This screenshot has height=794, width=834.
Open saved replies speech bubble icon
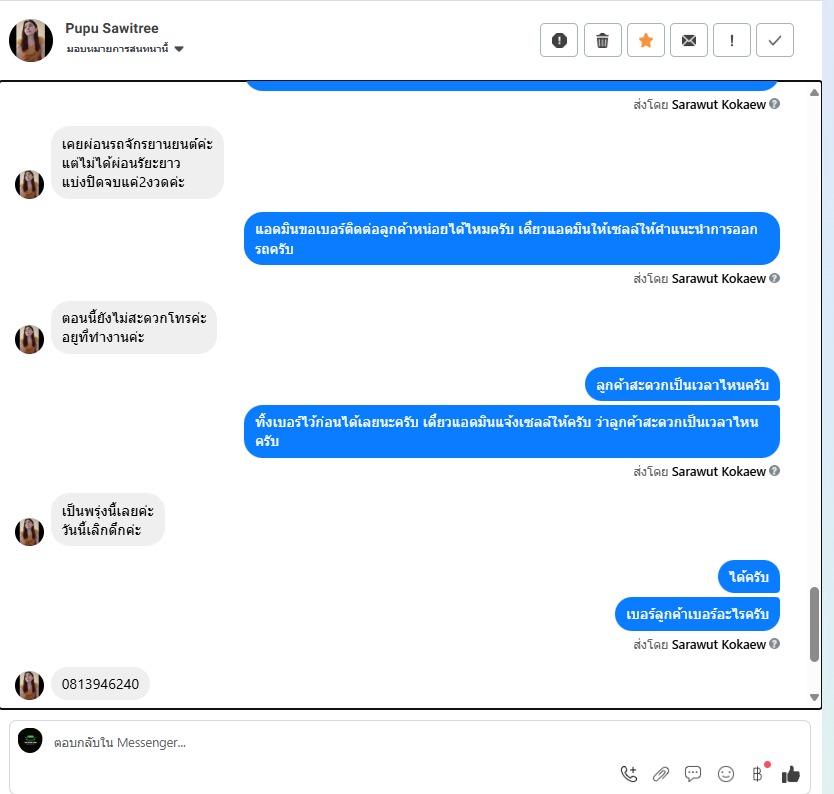click(693, 774)
